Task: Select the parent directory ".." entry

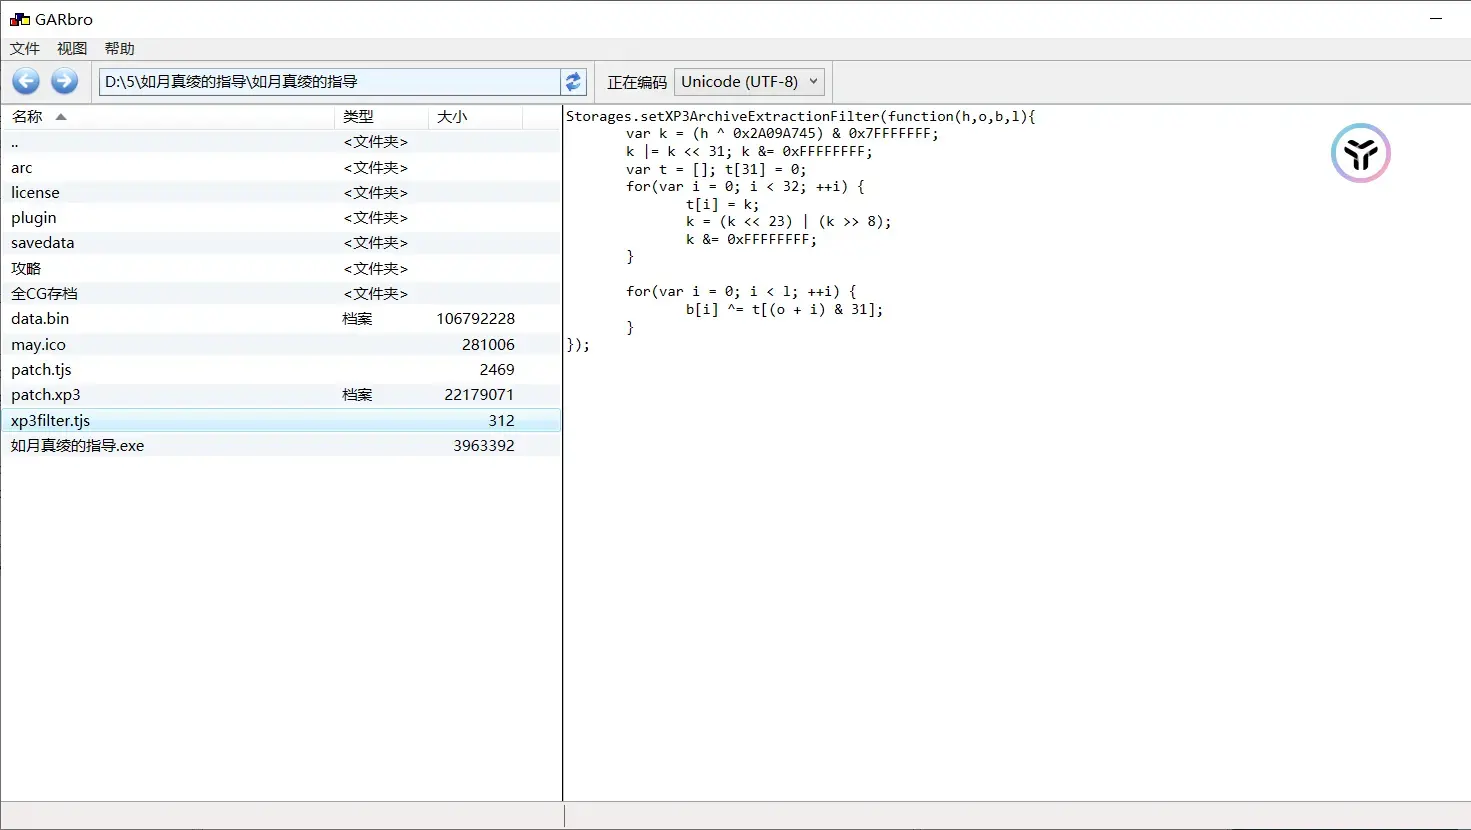Action: pos(281,142)
